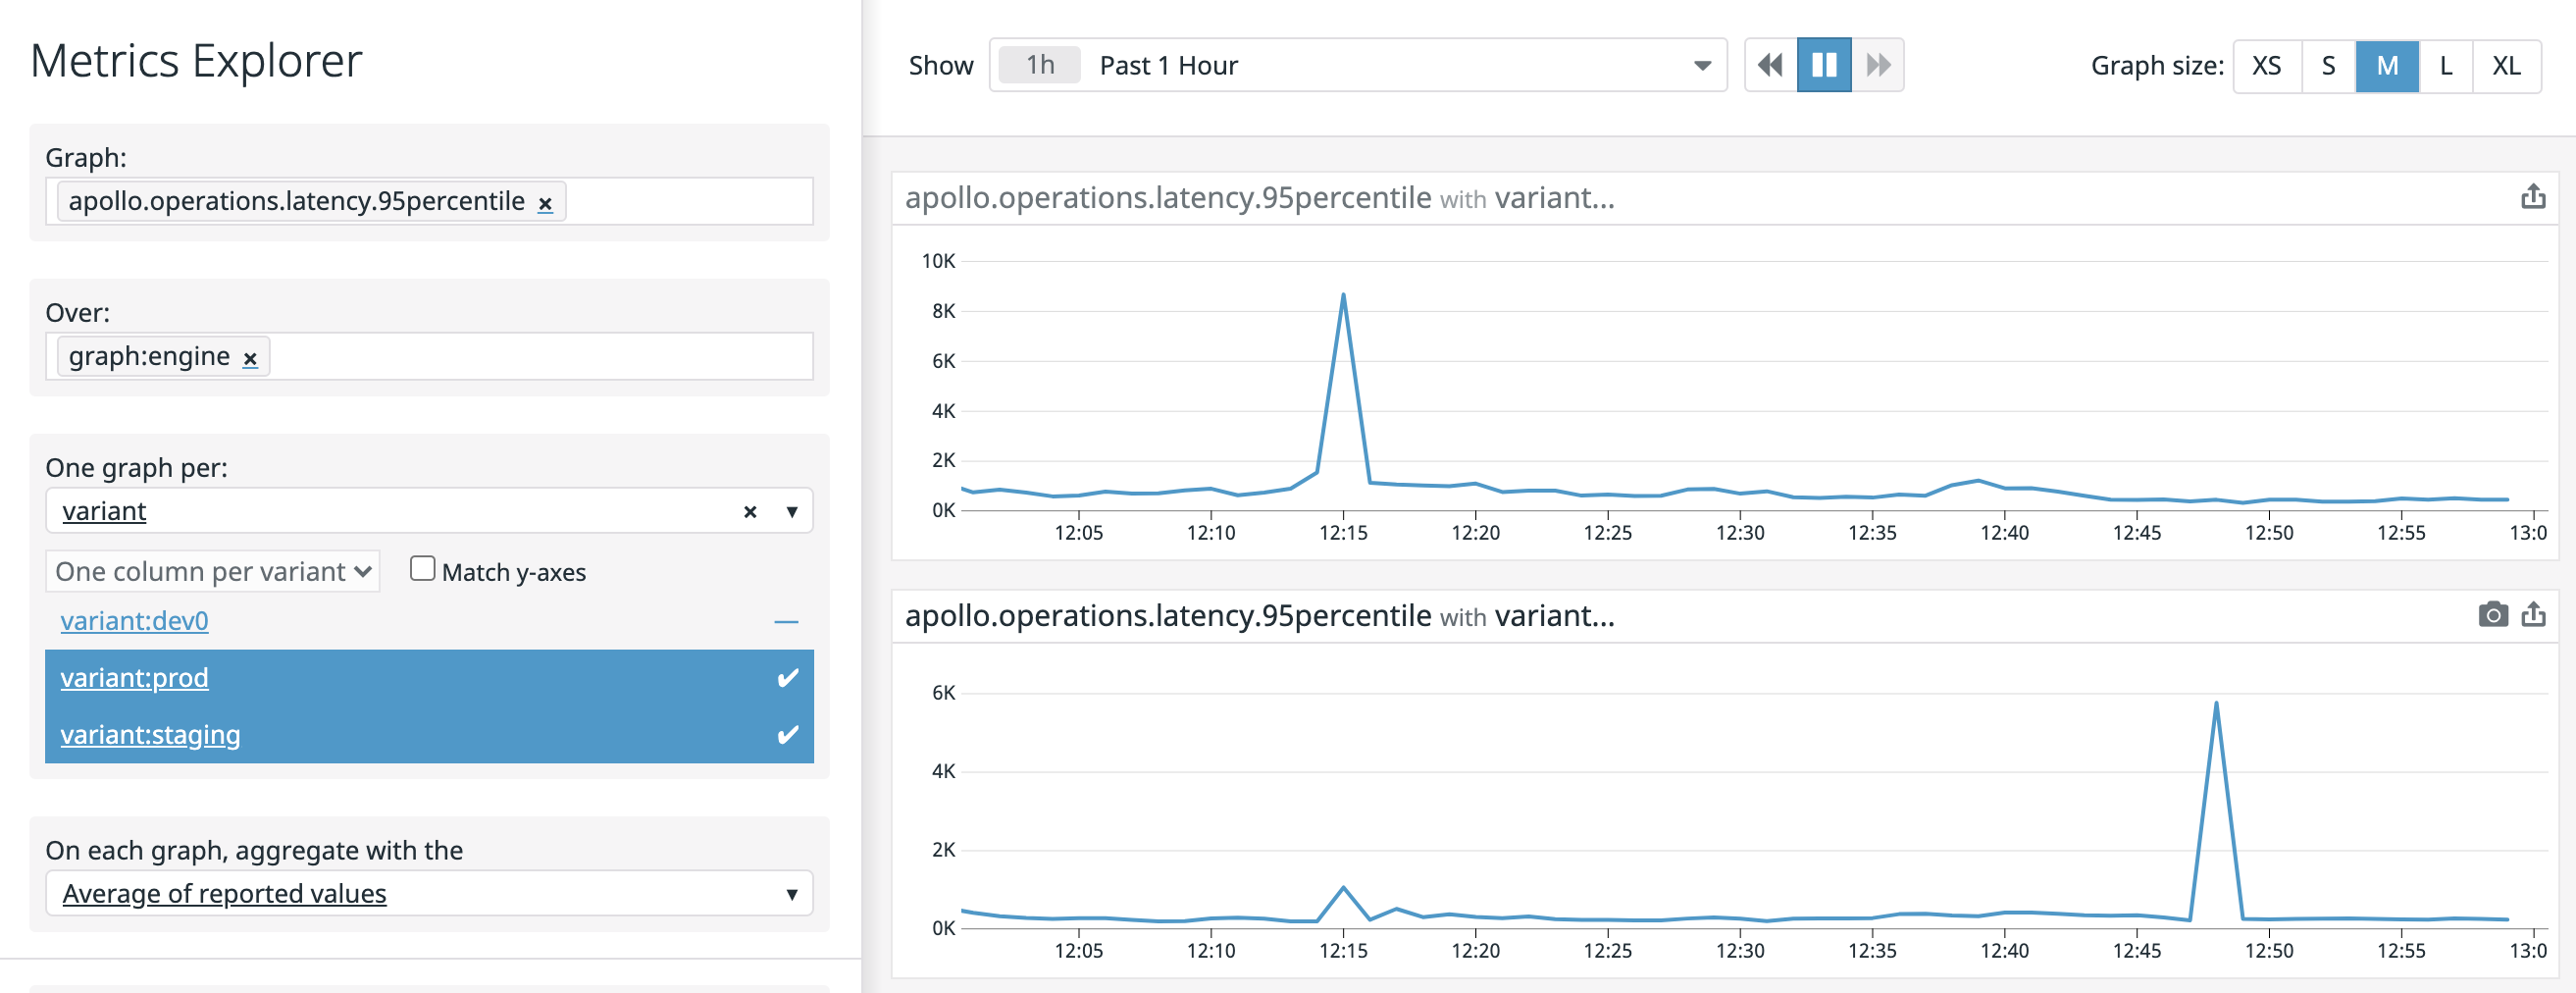Viewport: 2576px width, 993px height.
Task: Select the XL graph size
Action: [x=2506, y=65]
